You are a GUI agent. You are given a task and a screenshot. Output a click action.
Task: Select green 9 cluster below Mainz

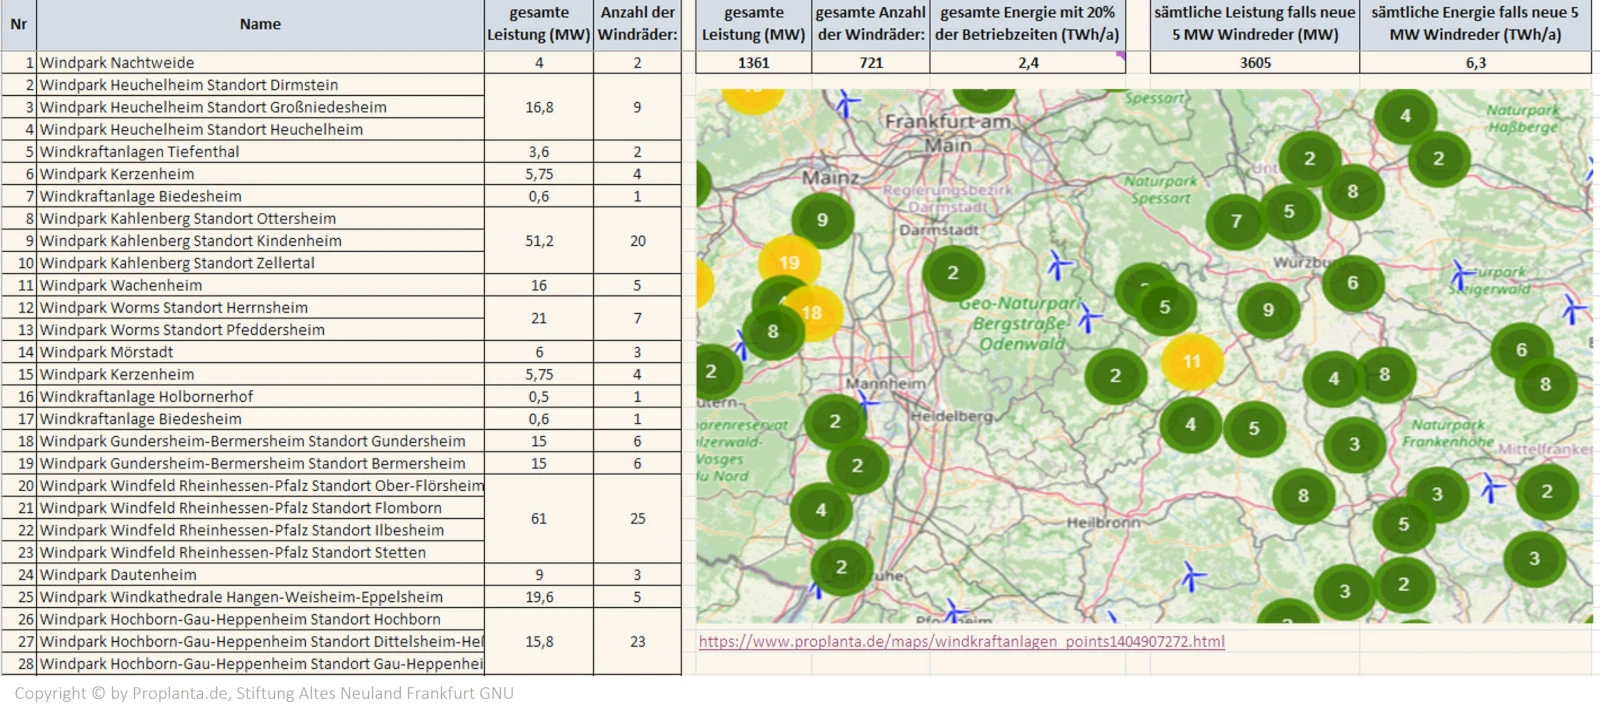pos(822,220)
